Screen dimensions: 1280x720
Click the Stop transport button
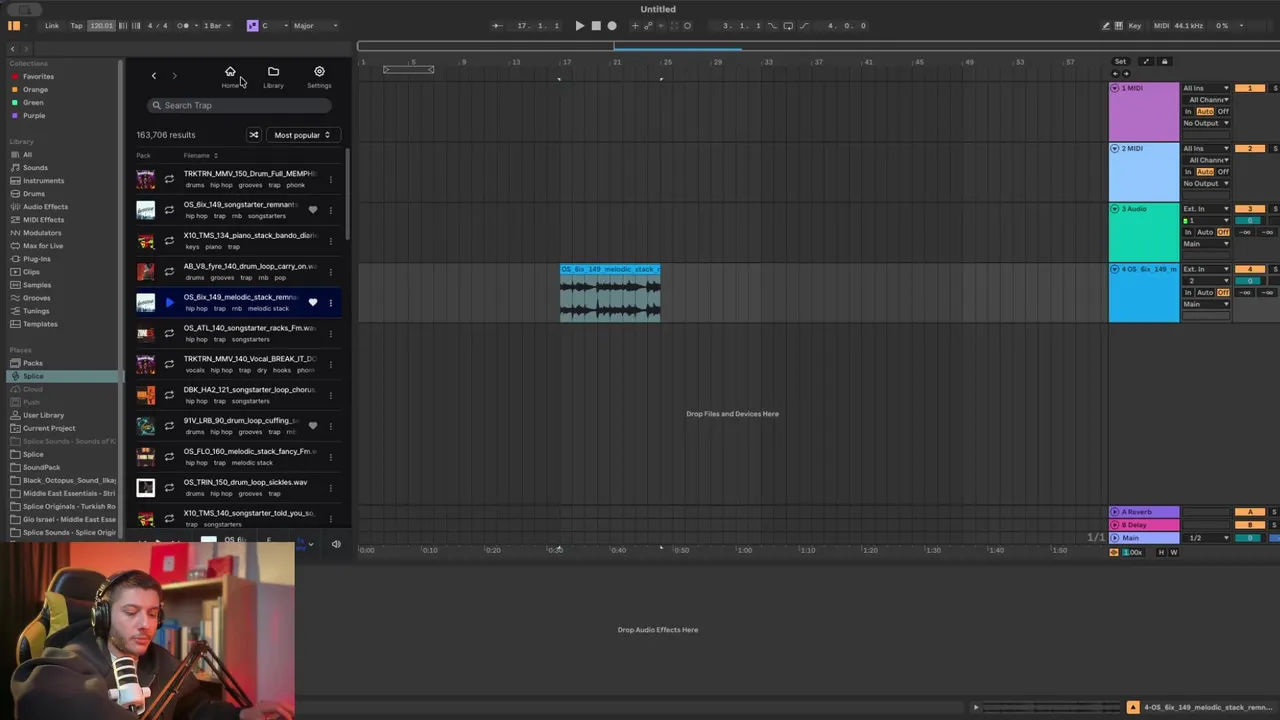click(596, 26)
